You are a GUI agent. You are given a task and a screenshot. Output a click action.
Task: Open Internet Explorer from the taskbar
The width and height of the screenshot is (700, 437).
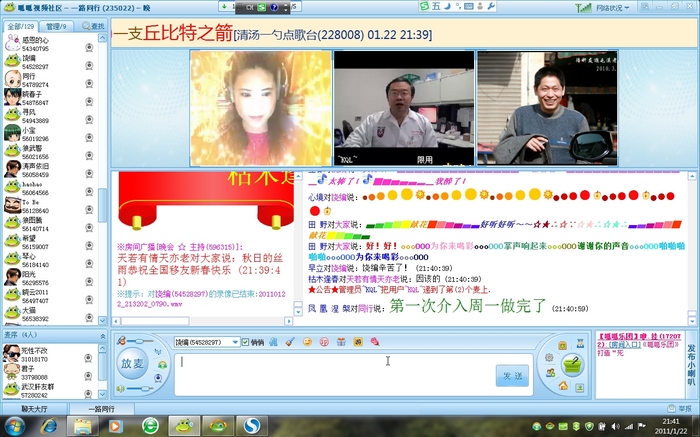(x=49, y=426)
